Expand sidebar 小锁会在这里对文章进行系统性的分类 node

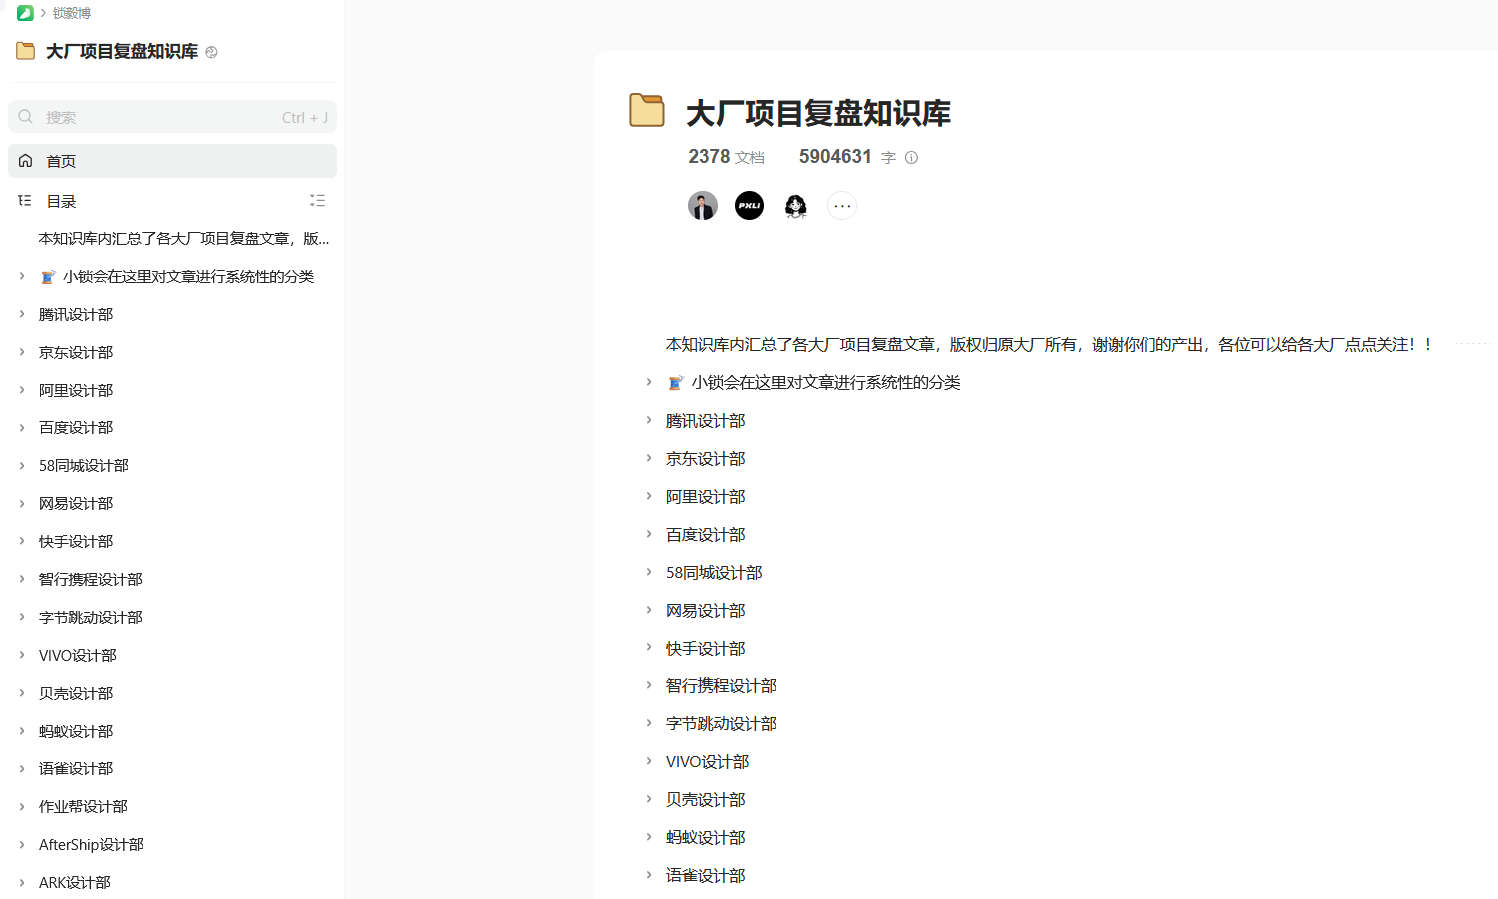coord(22,276)
